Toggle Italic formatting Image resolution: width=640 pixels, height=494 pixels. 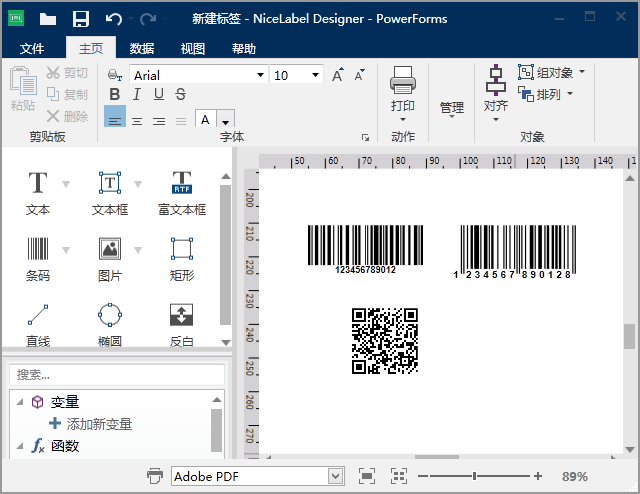(x=137, y=94)
